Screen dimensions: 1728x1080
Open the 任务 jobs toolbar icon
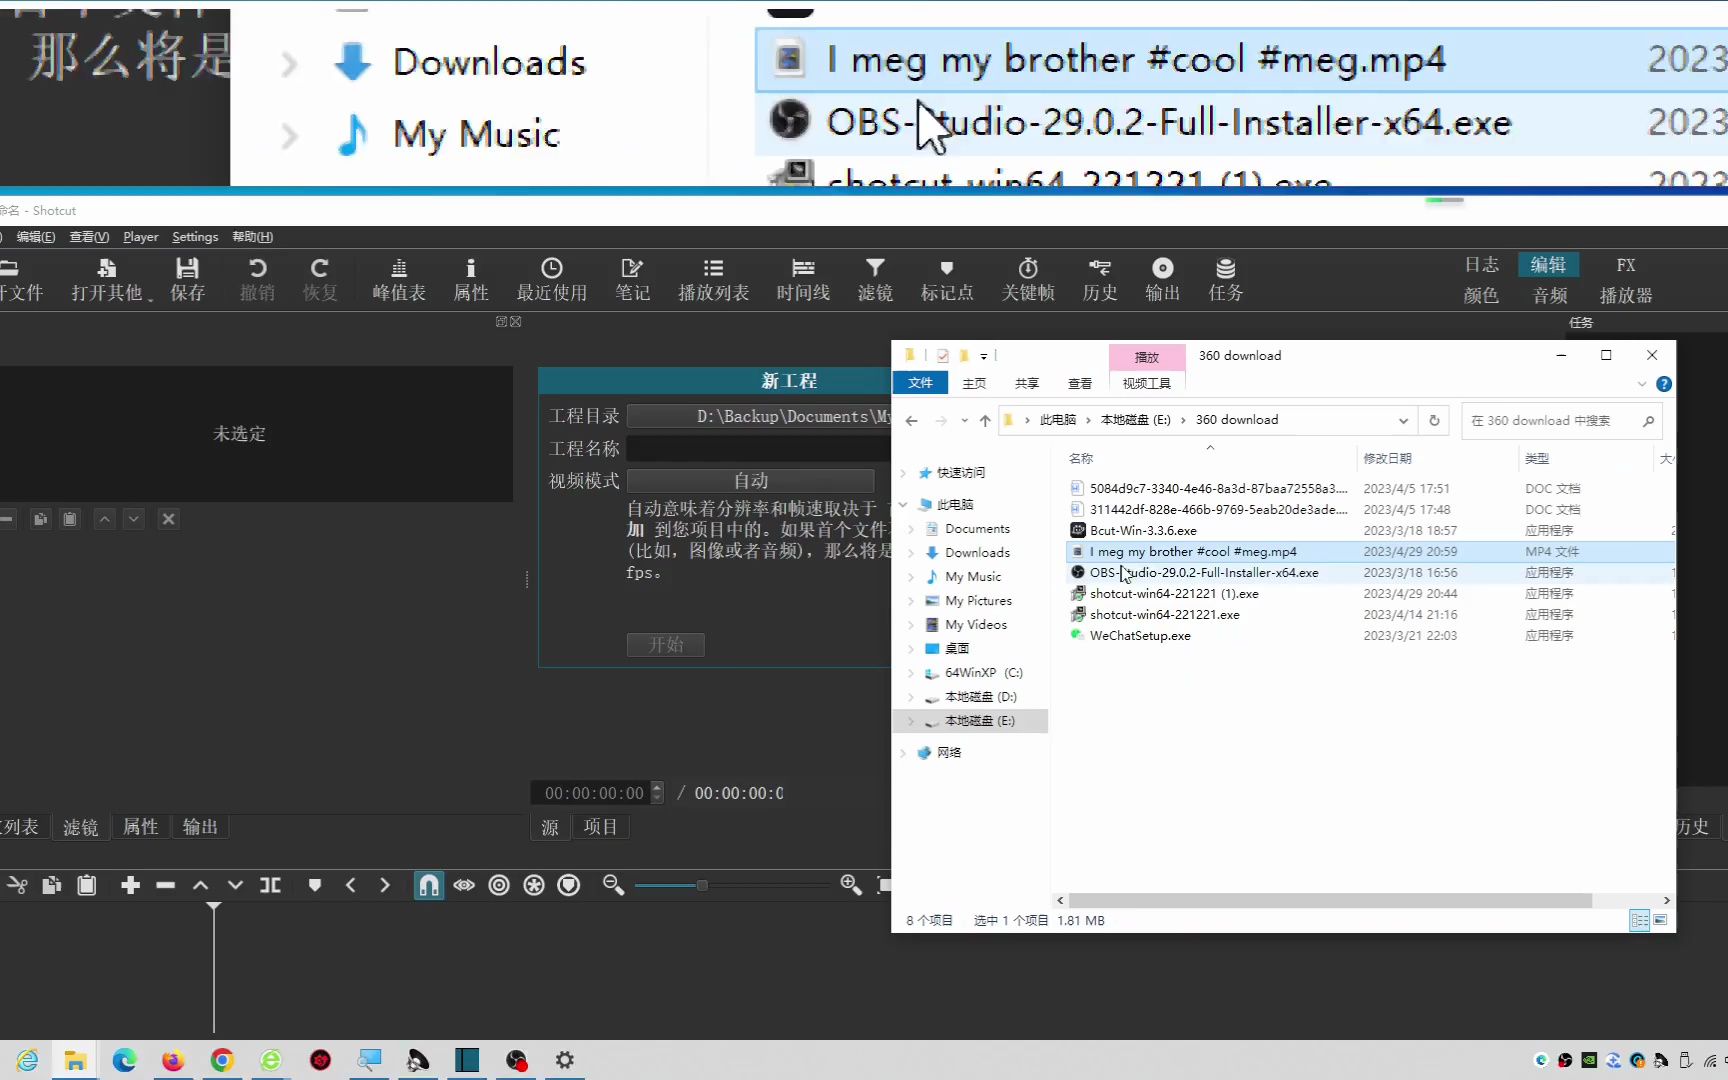point(1225,279)
